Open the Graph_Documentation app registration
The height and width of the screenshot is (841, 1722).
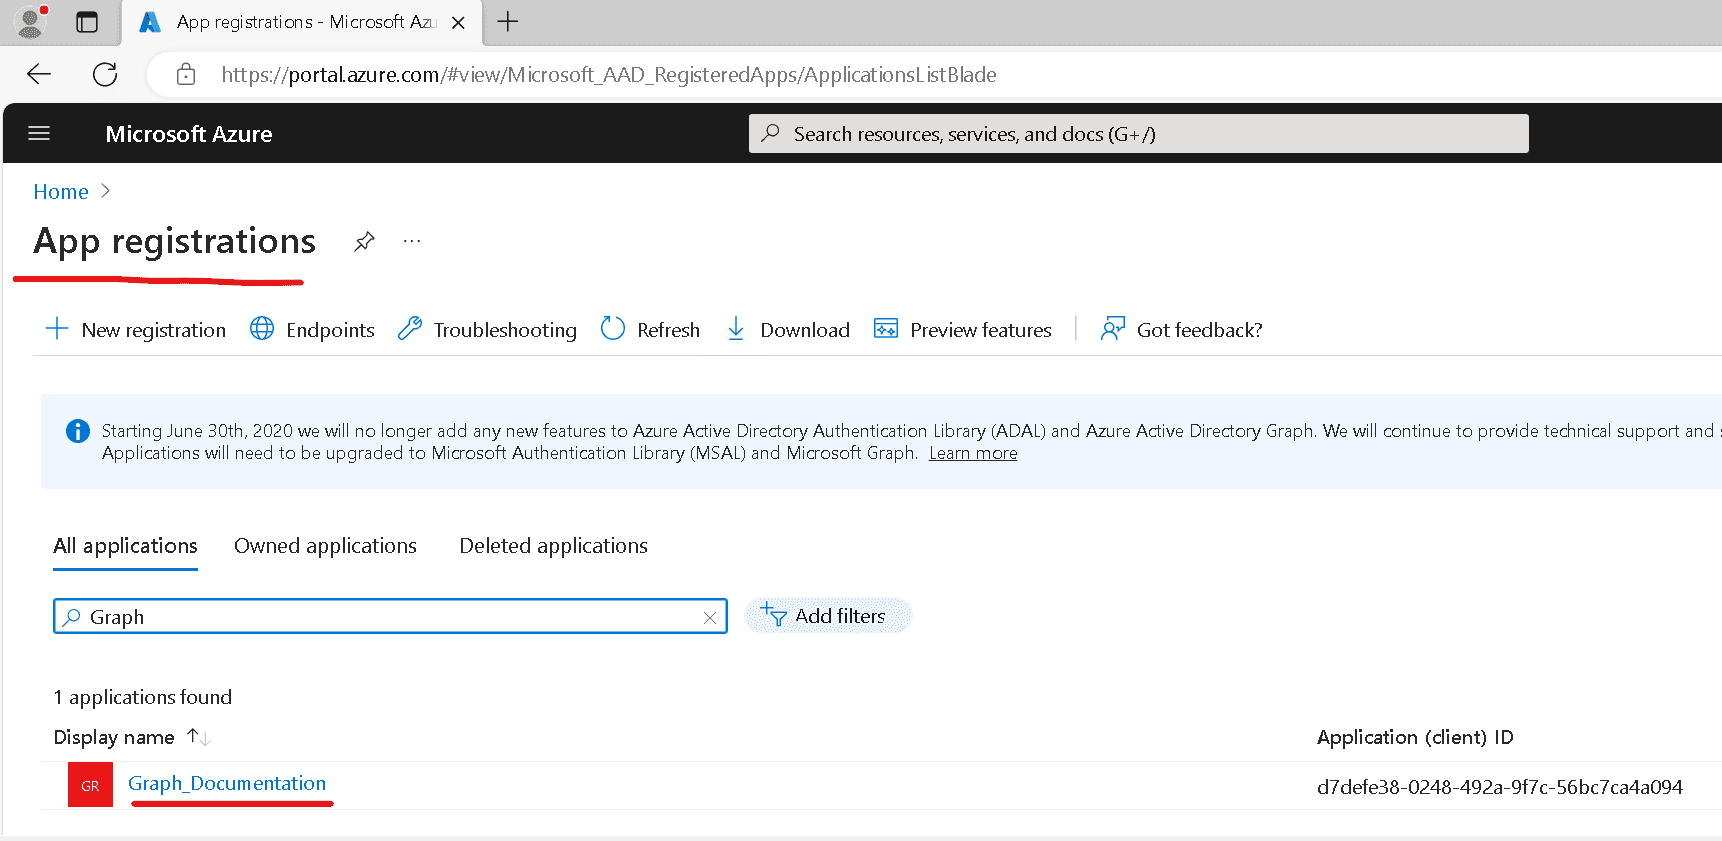(227, 783)
